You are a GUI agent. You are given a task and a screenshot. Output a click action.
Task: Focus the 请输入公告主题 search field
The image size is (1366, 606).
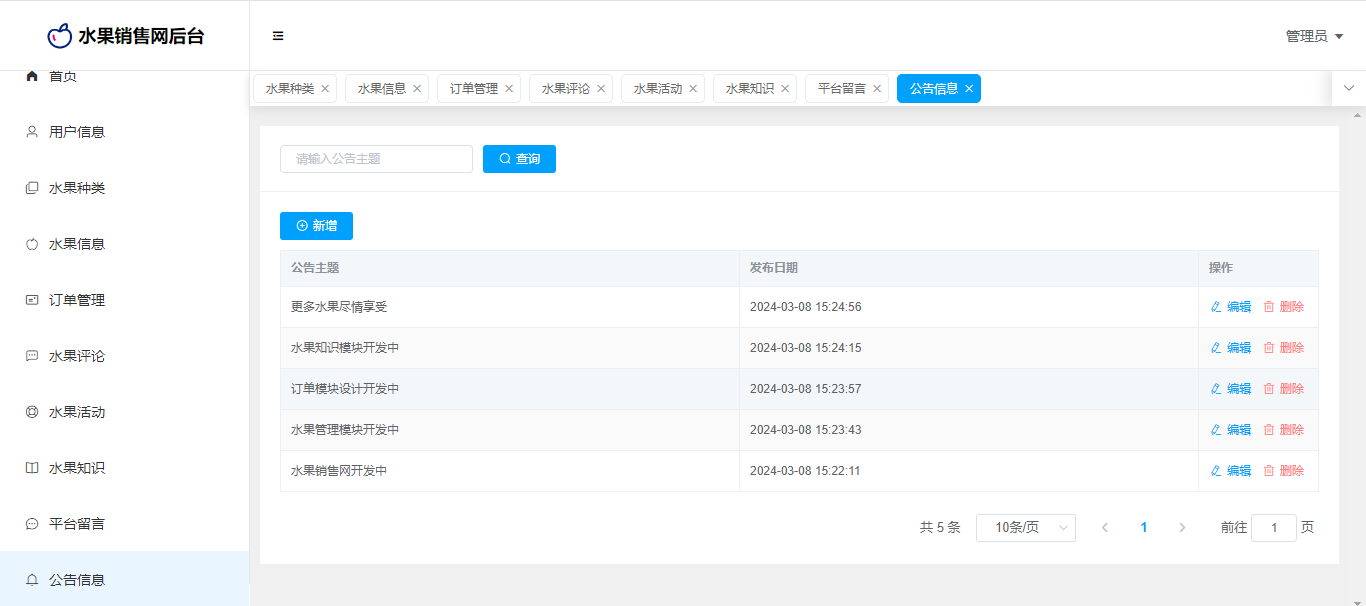(x=376, y=159)
